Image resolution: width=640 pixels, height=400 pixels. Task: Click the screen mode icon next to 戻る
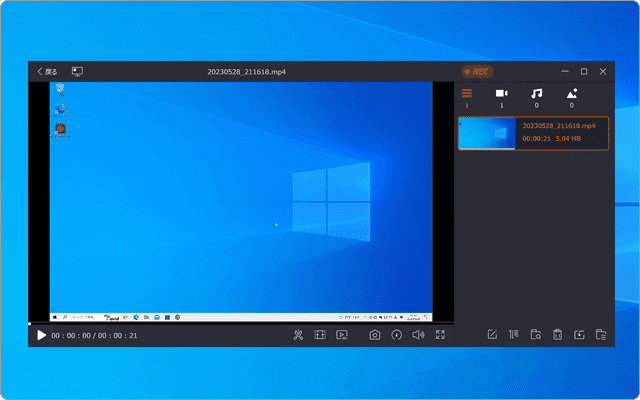tap(78, 72)
